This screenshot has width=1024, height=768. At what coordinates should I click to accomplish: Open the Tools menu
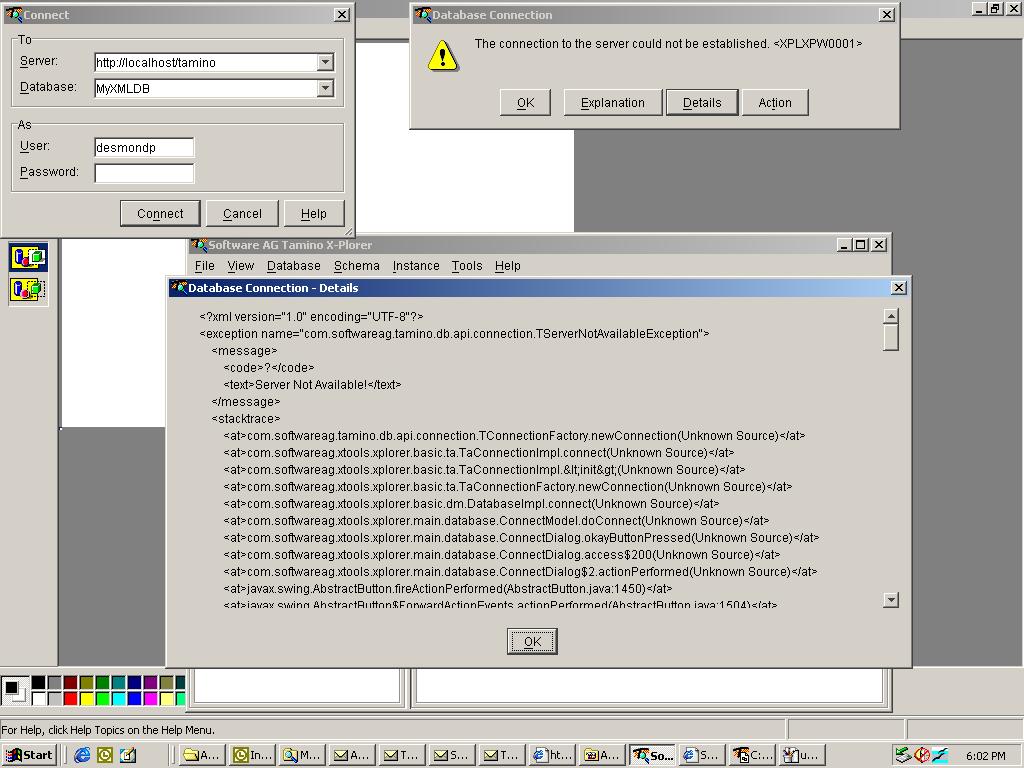coord(466,266)
